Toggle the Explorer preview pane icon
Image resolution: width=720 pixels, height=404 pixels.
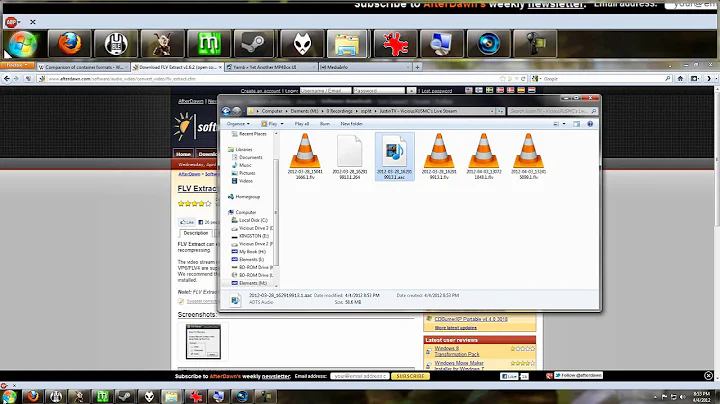(x=577, y=124)
